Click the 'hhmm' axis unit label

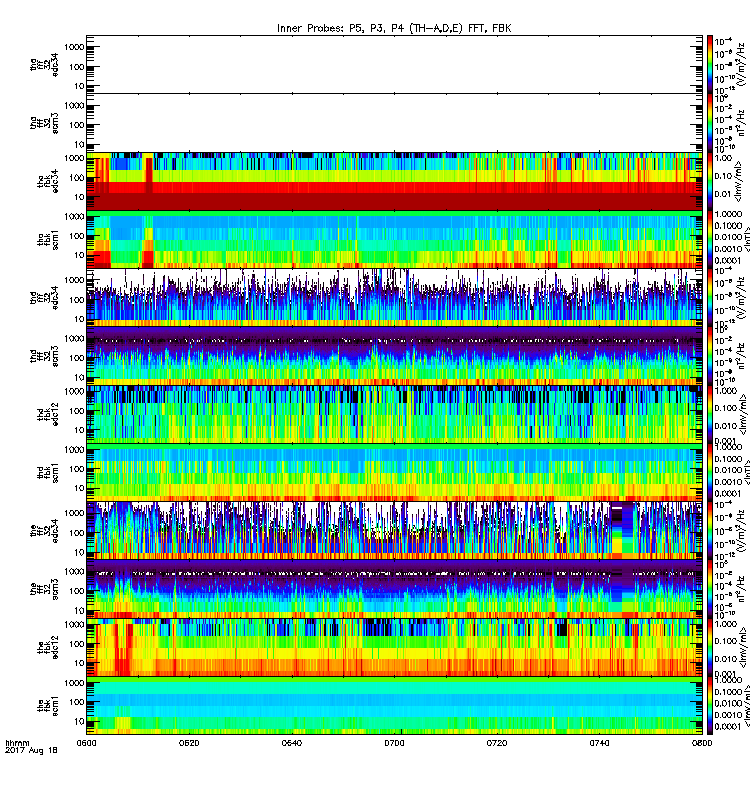17,743
